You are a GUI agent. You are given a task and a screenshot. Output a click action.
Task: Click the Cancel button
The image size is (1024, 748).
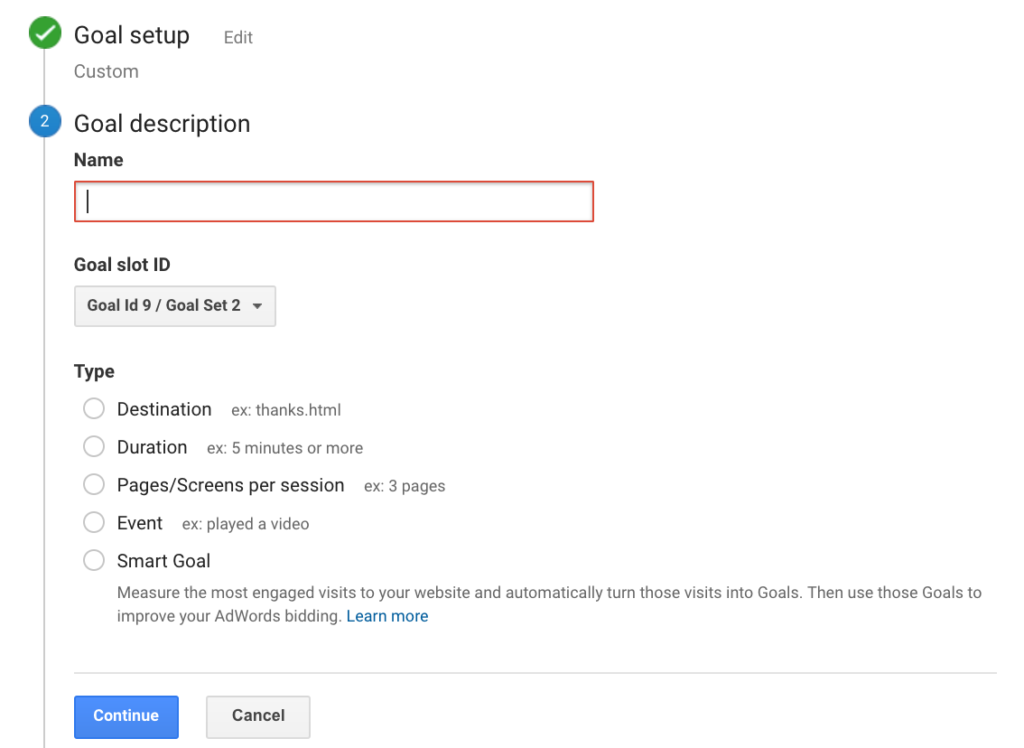point(258,716)
